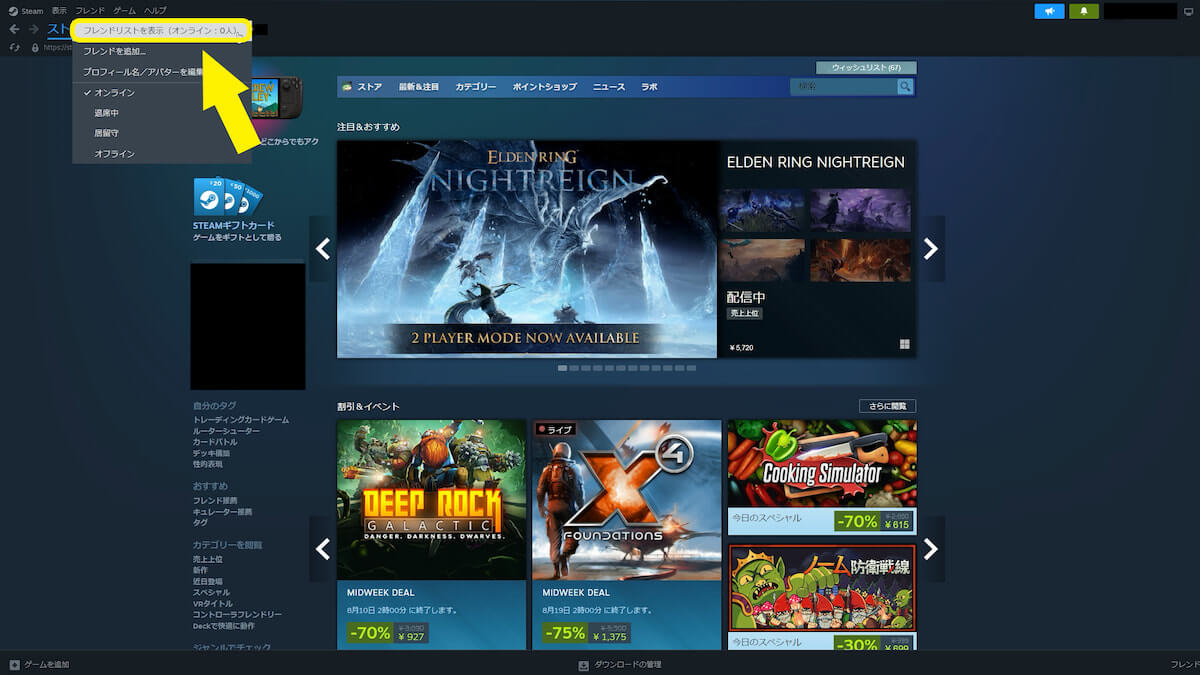Open トレーディングカードゲーム tag link
Image resolution: width=1200 pixels, height=675 pixels.
click(241, 420)
